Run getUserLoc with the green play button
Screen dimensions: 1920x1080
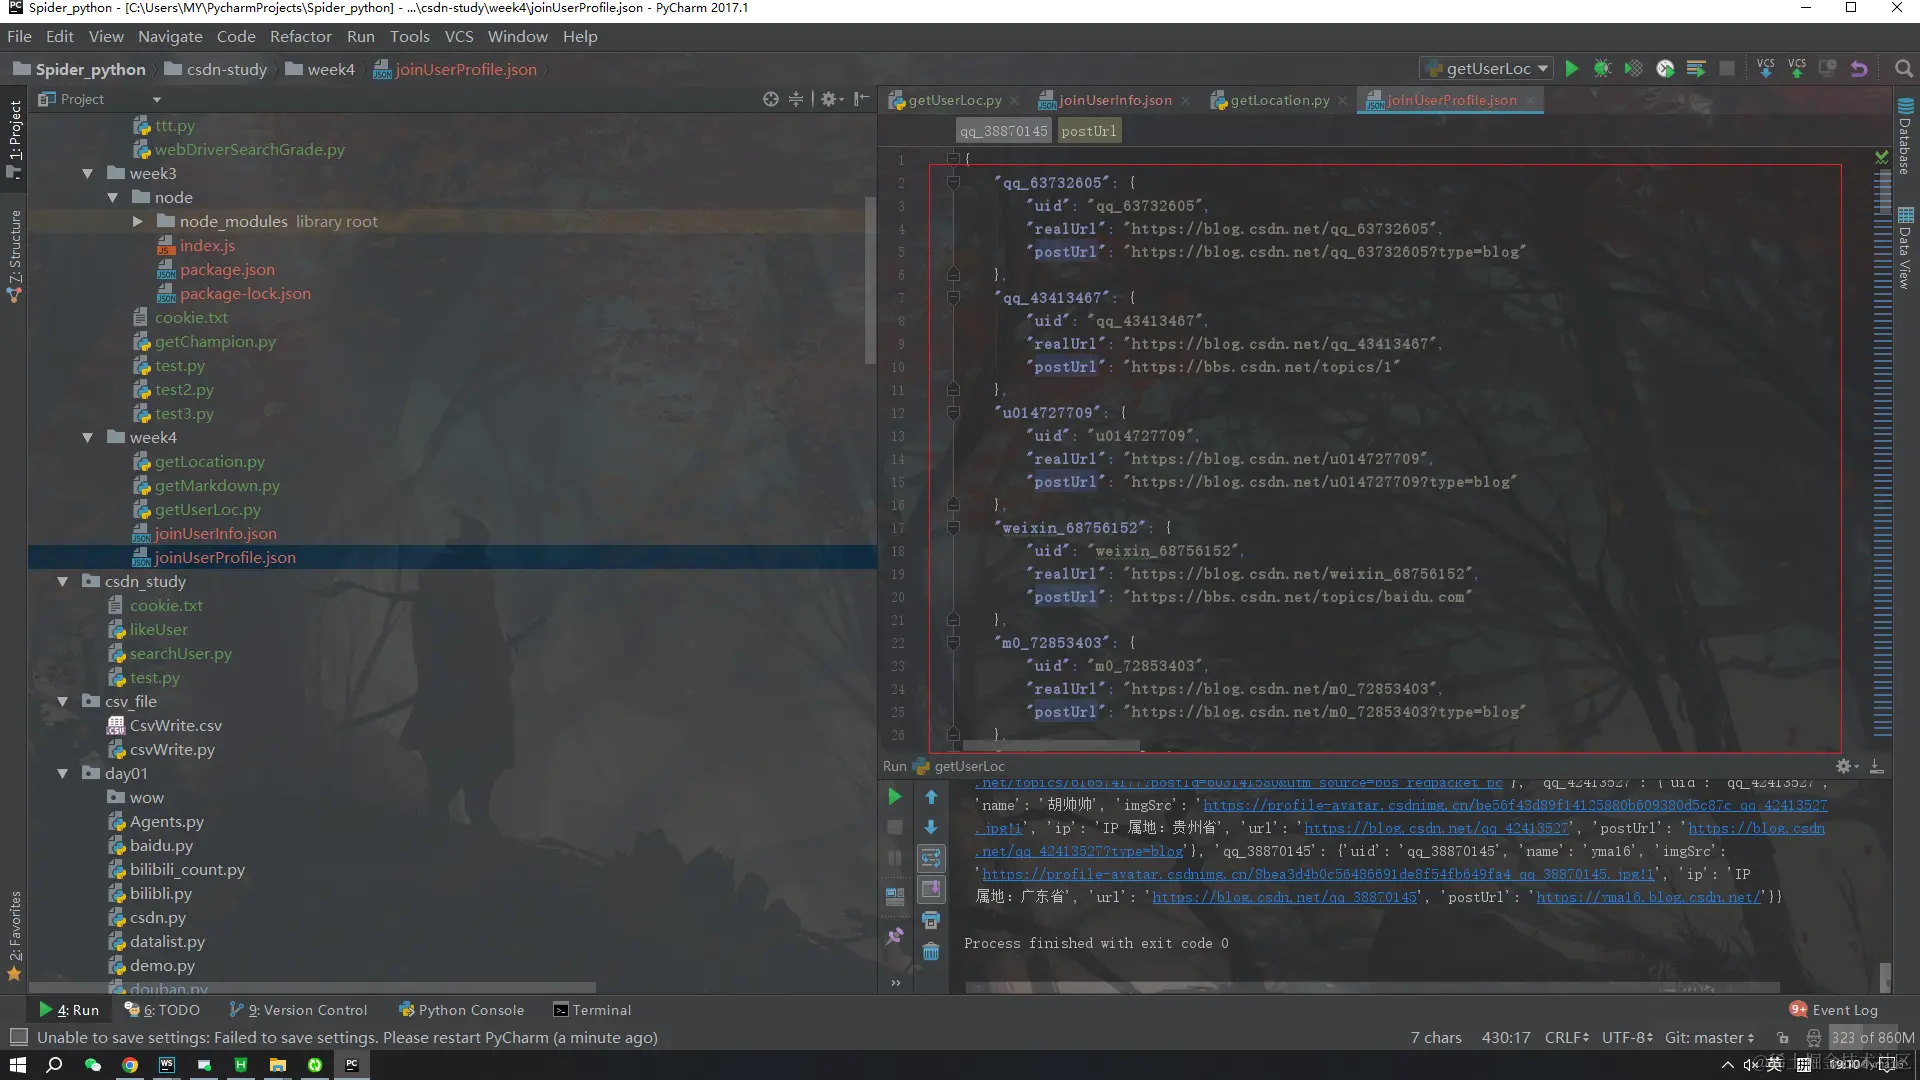click(x=1571, y=69)
